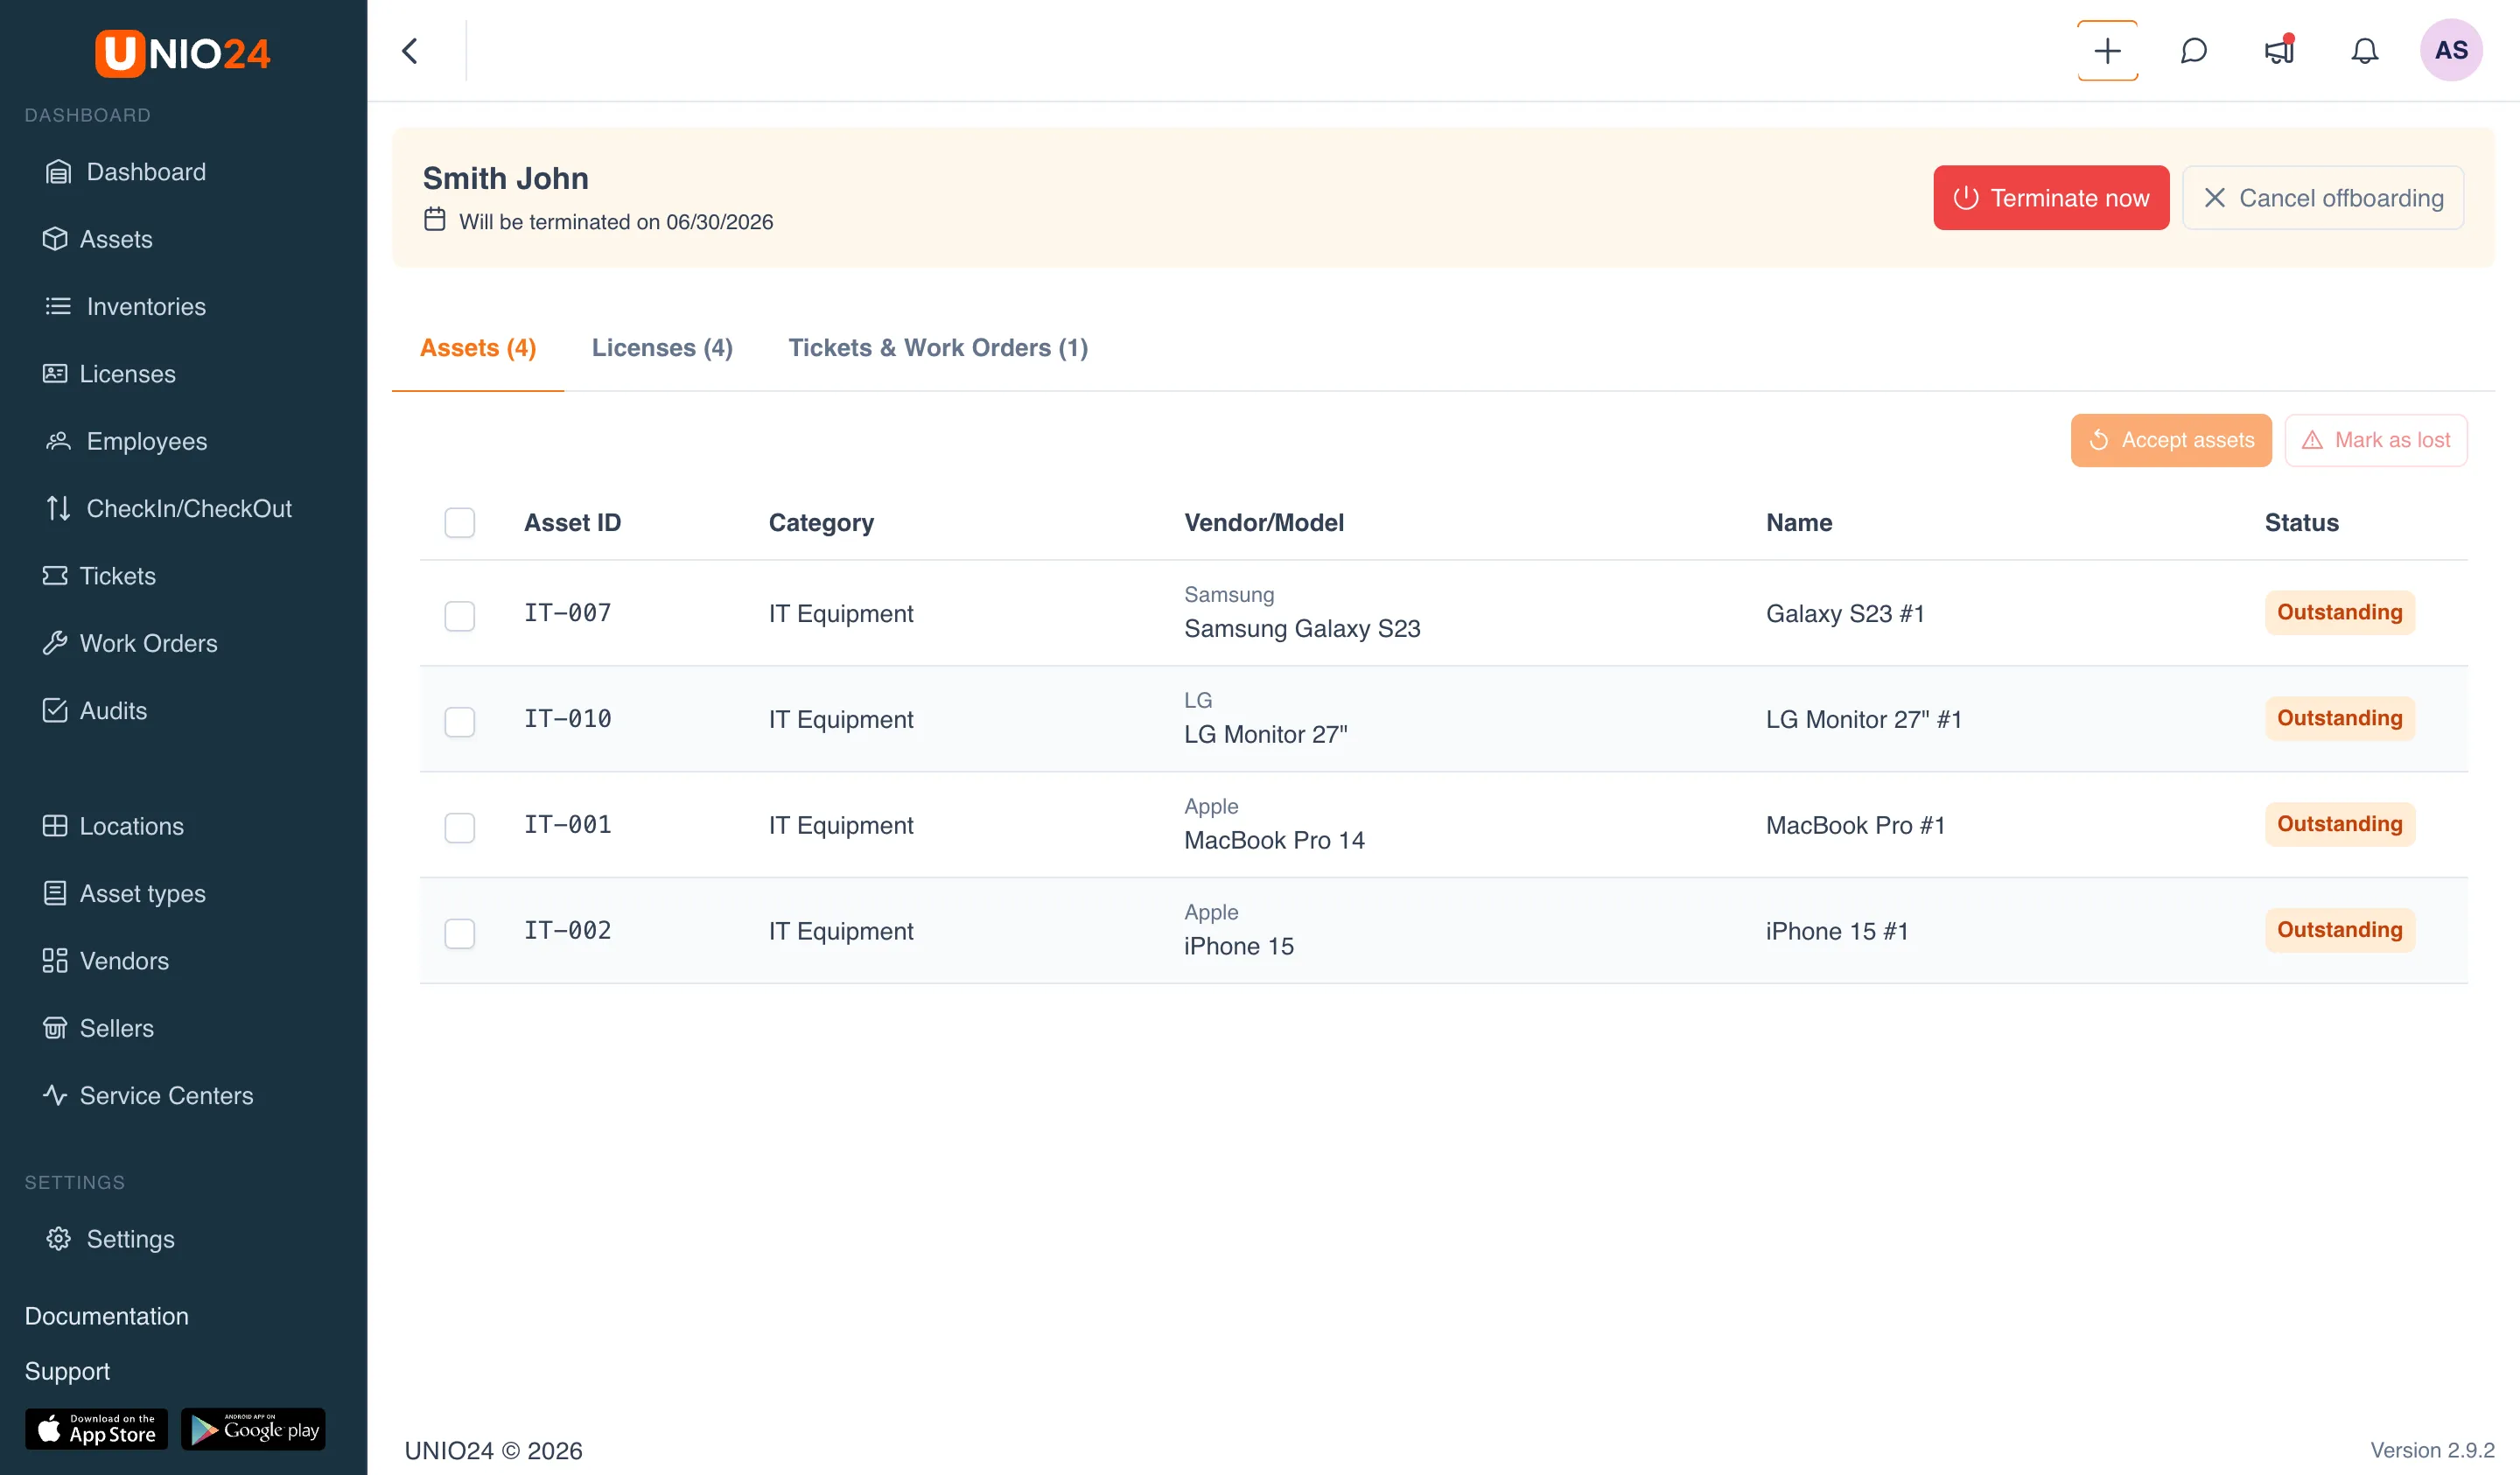Click the Vendor/Model column header
The width and height of the screenshot is (2520, 1475).
pyautogui.click(x=1264, y=523)
